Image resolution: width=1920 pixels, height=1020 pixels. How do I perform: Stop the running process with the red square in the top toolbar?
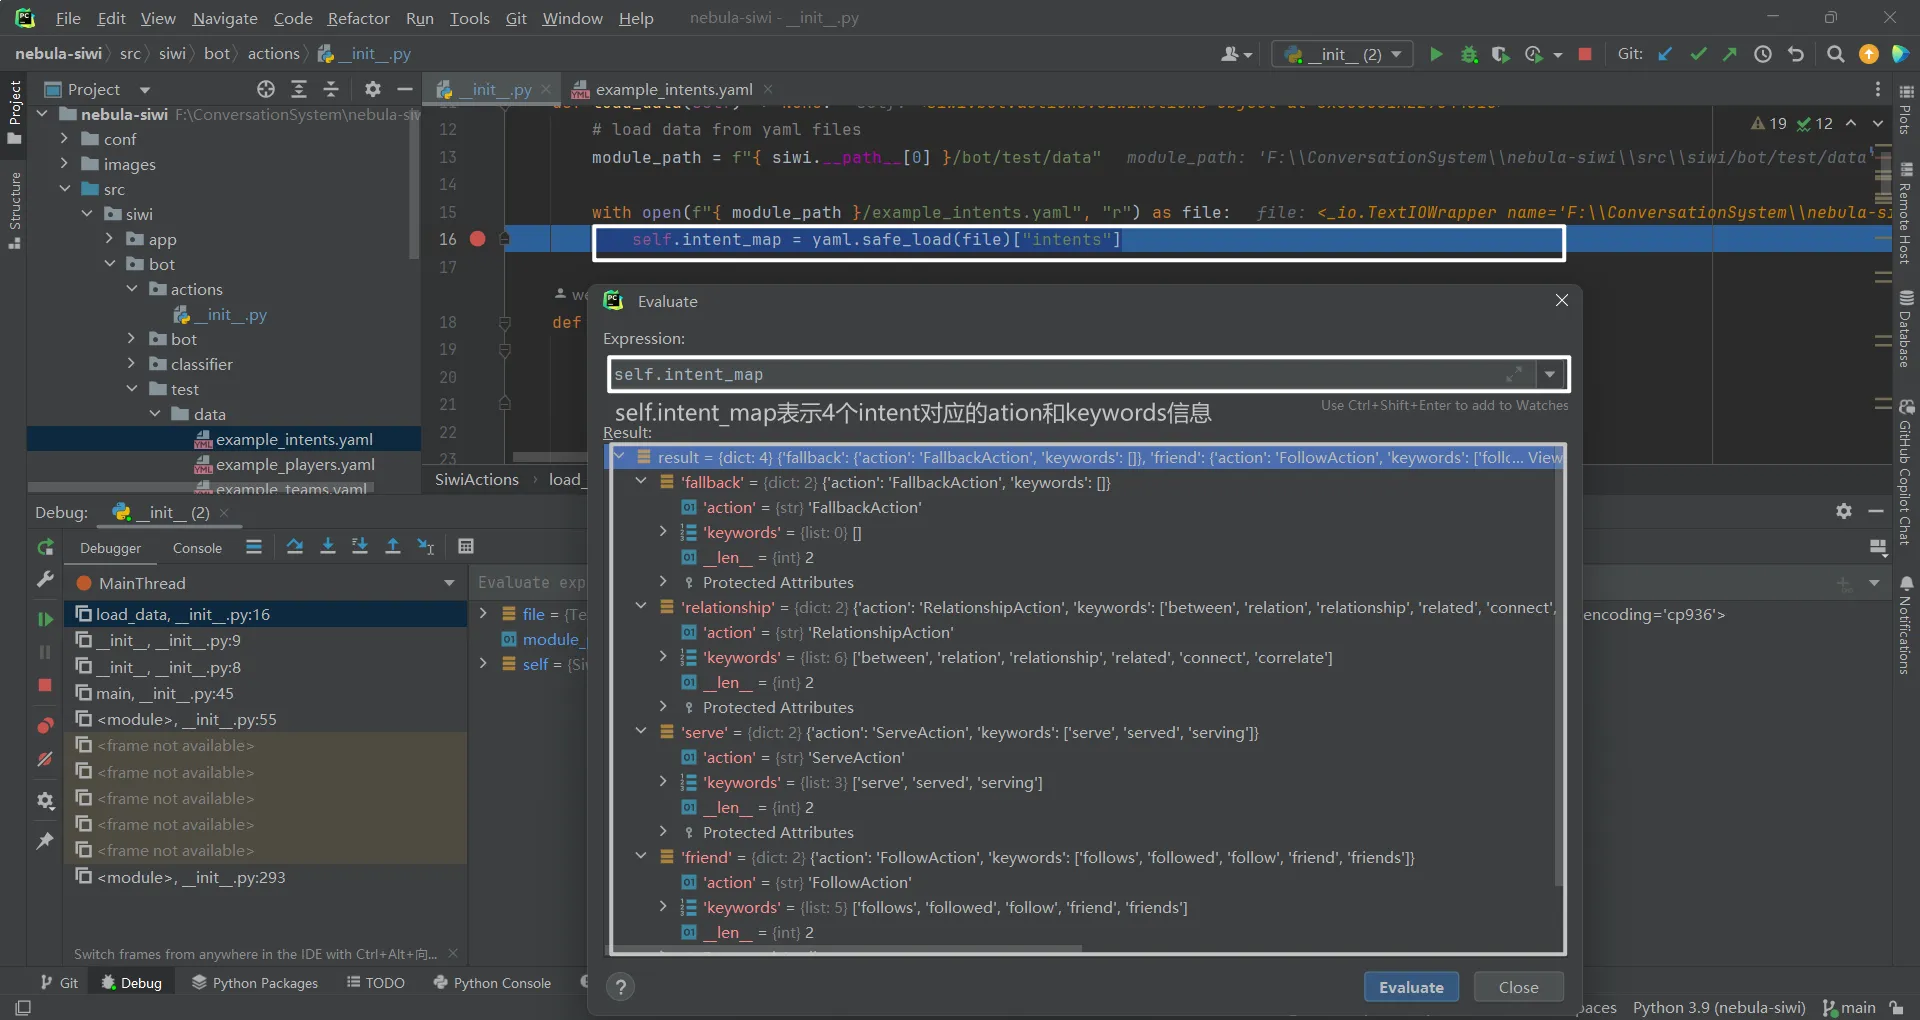pyautogui.click(x=1585, y=54)
